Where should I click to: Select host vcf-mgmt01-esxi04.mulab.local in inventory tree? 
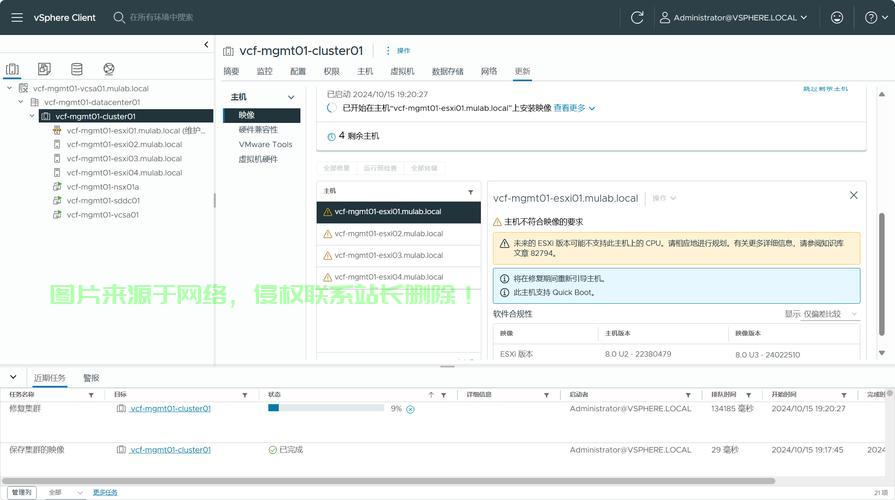click(x=124, y=172)
